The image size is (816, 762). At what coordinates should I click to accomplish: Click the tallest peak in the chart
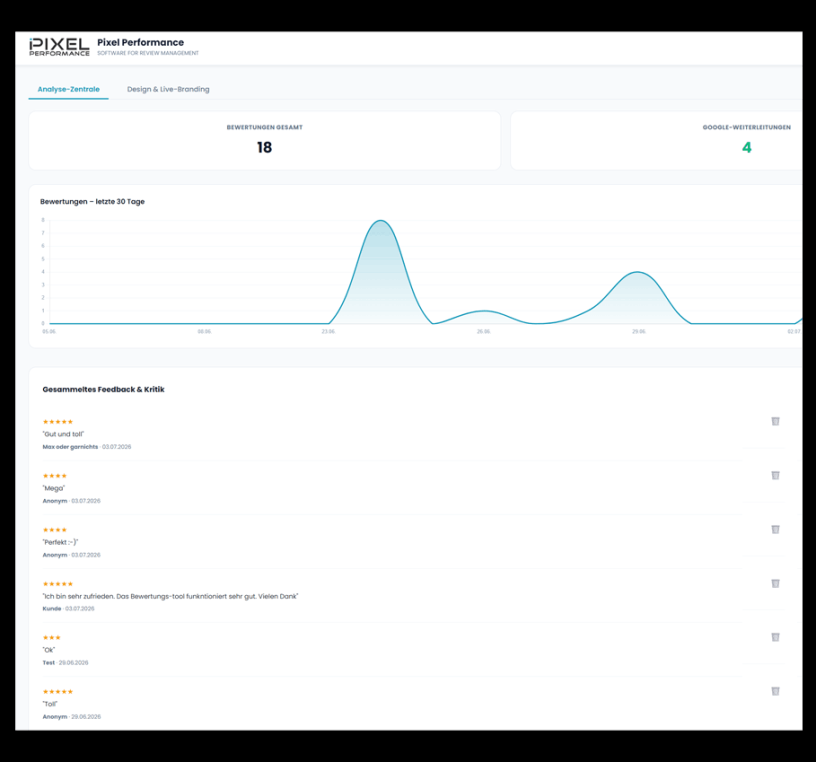click(381, 221)
